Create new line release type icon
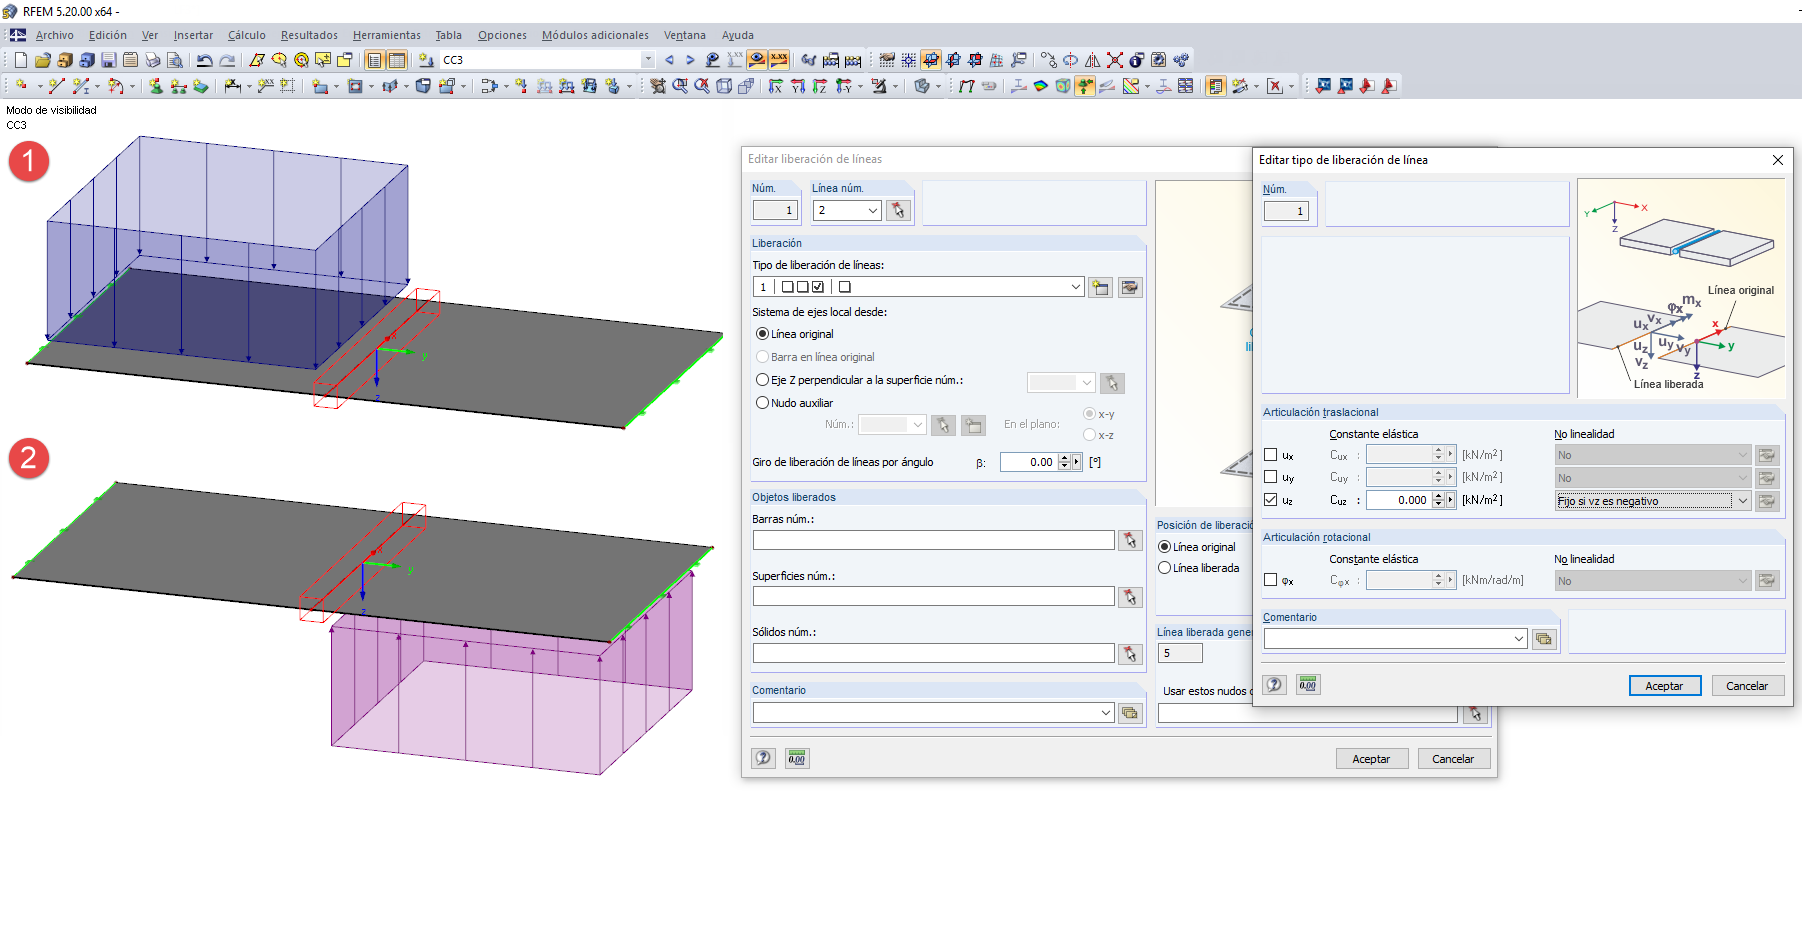The width and height of the screenshot is (1802, 934). coord(1101,287)
